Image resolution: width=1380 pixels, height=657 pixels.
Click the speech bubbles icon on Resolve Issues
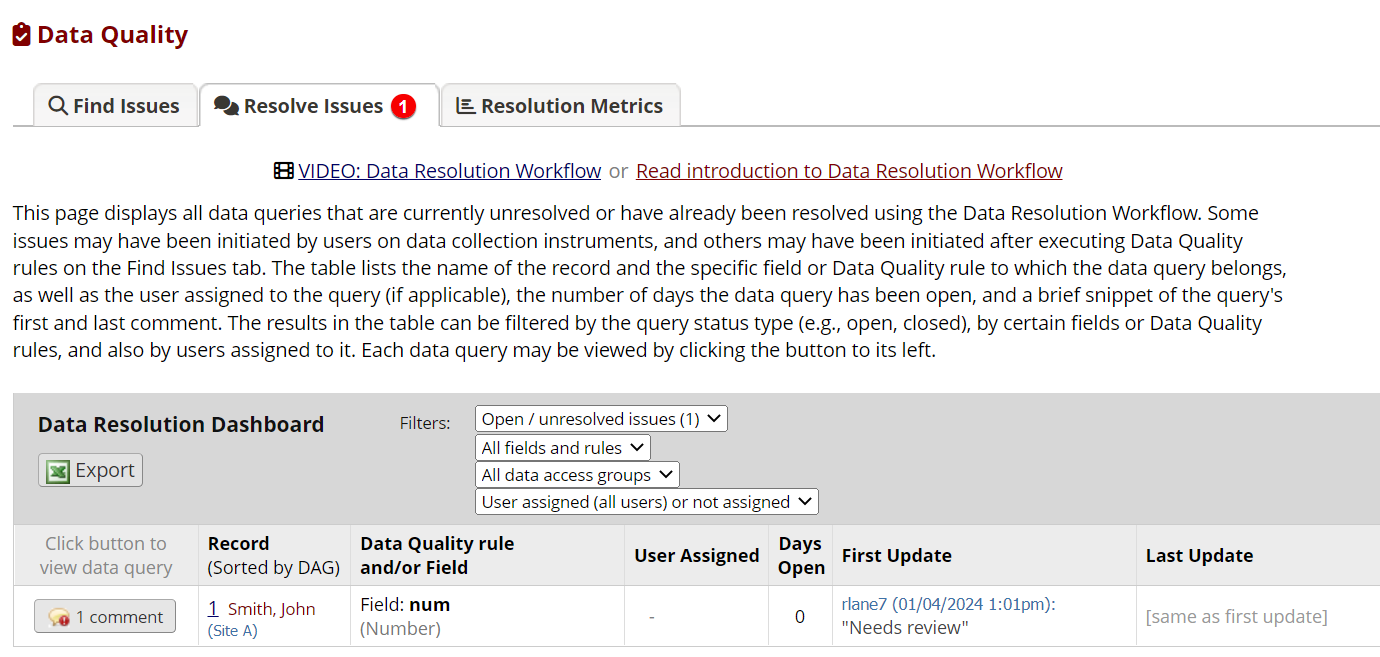[226, 106]
